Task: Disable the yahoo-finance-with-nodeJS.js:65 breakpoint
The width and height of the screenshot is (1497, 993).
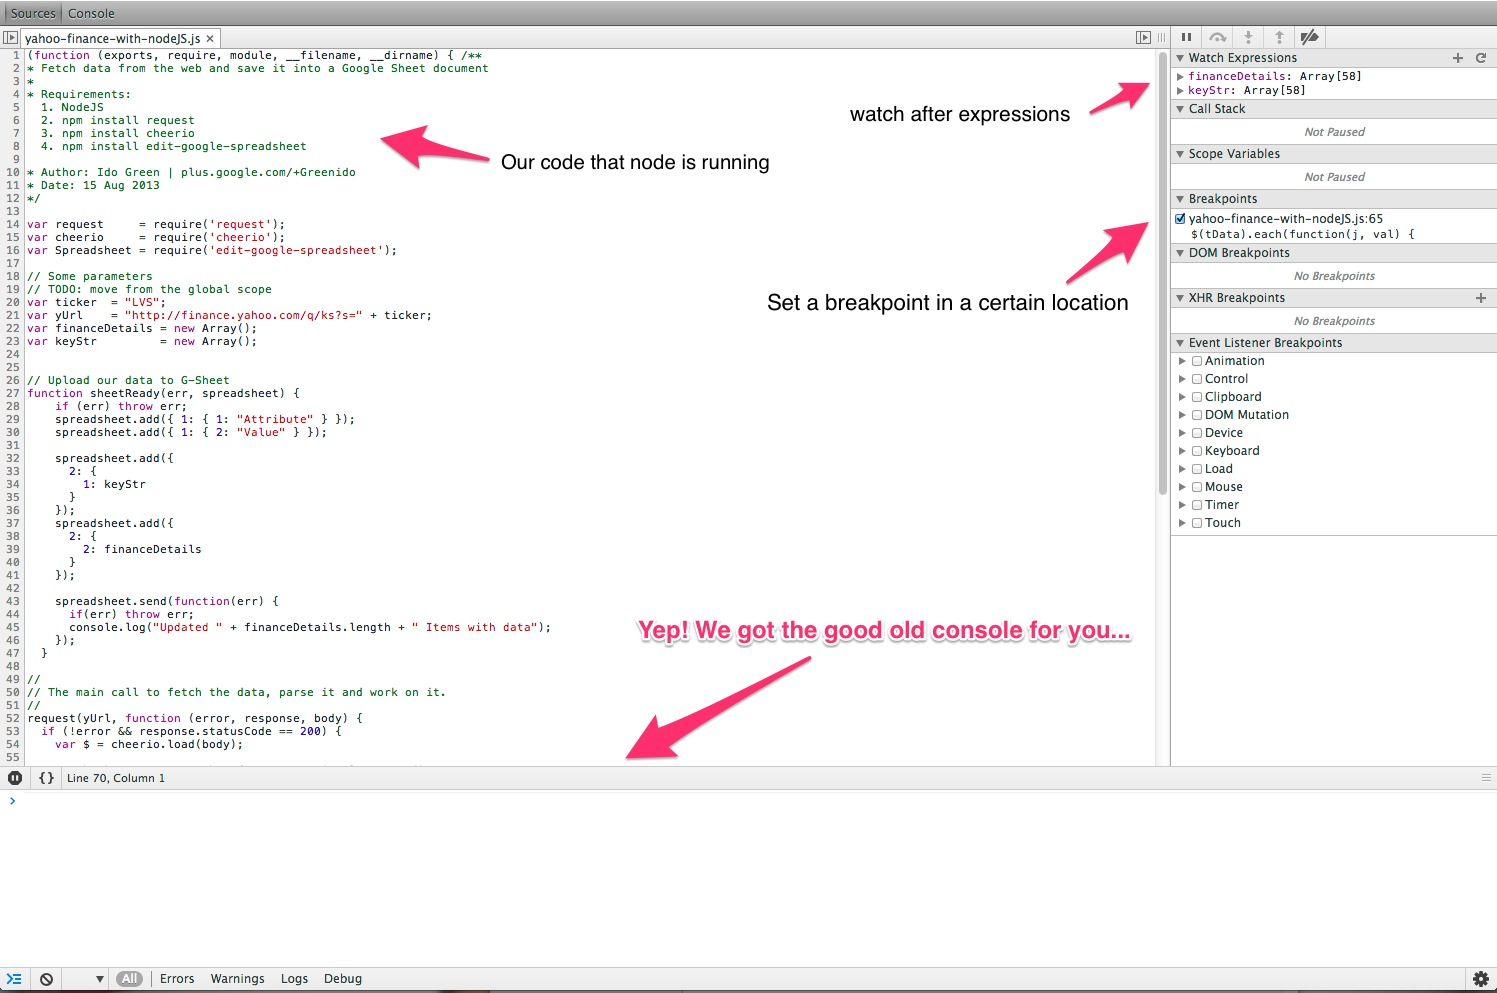Action: coord(1181,219)
